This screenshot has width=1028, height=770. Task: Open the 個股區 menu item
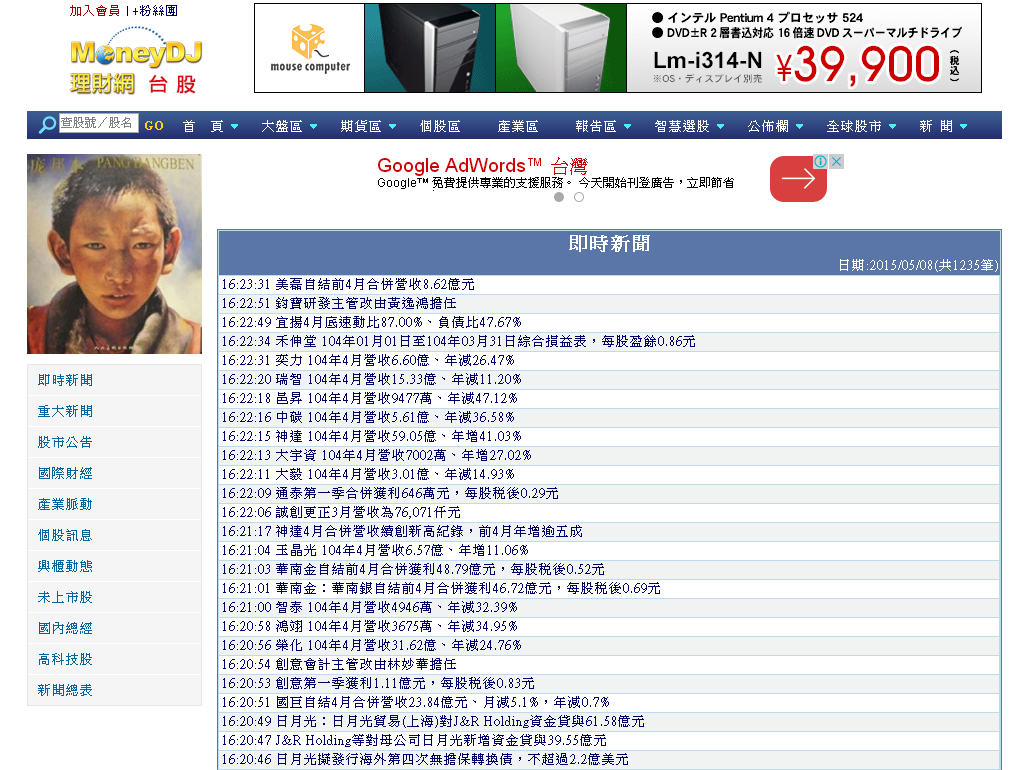click(x=440, y=126)
